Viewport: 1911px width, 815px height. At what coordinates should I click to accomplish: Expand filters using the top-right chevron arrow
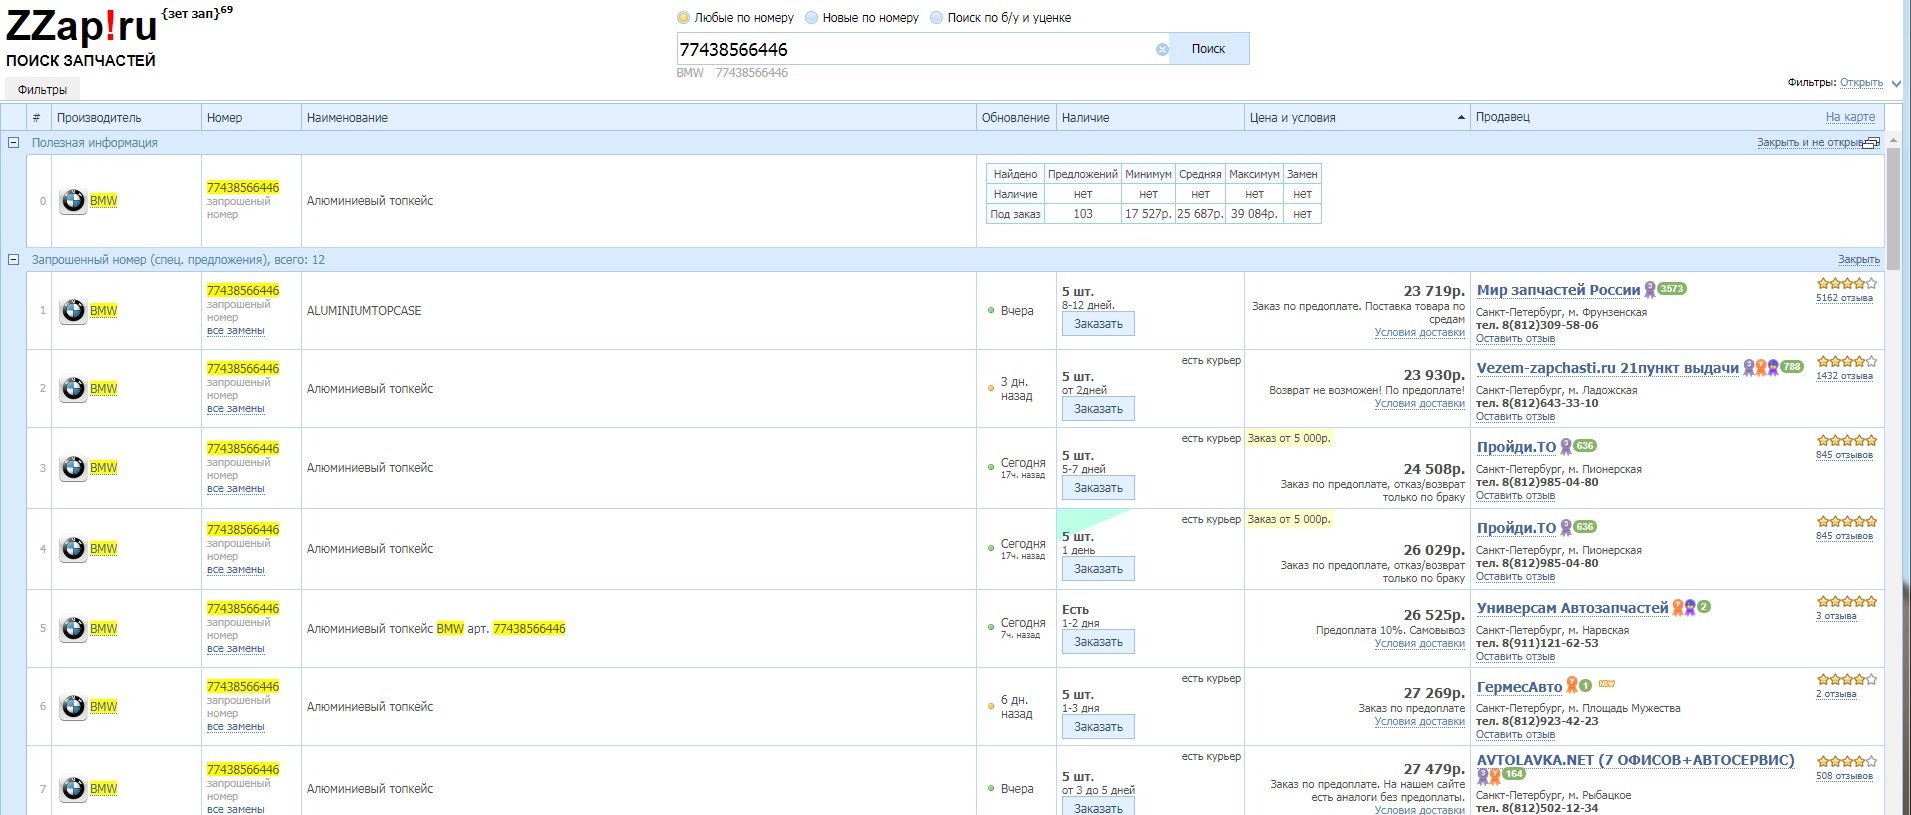(x=1896, y=84)
